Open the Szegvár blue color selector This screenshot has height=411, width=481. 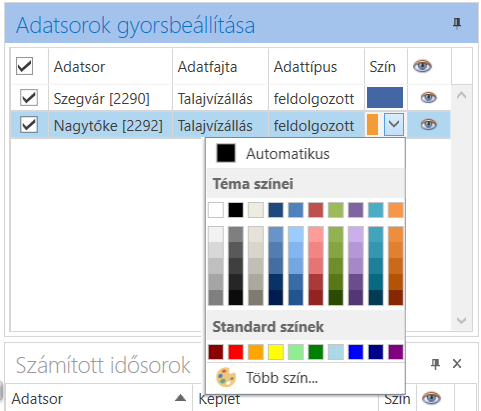coord(385,98)
